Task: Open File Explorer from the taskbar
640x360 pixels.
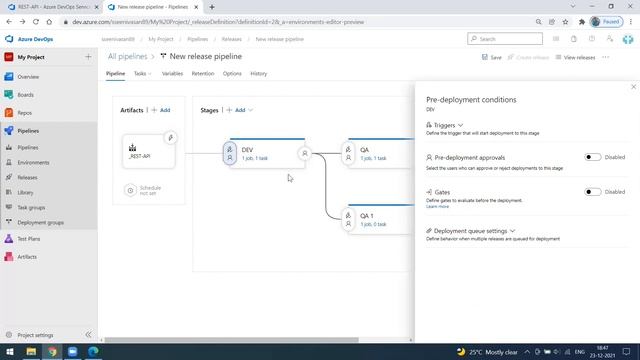Action: (x=31, y=352)
